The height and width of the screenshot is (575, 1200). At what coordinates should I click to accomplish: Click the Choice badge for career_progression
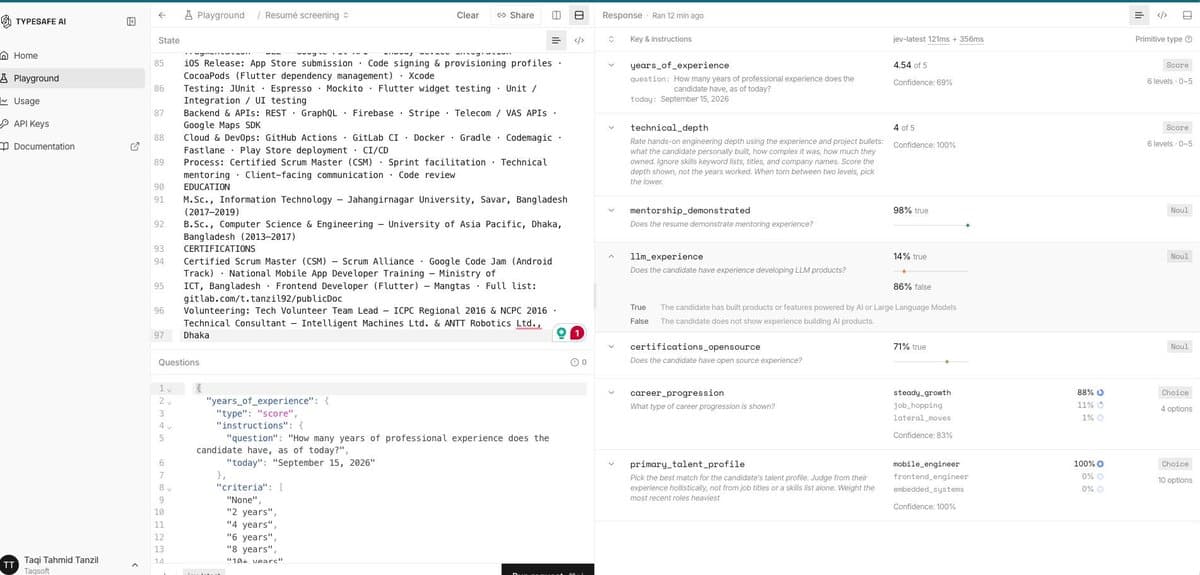(1175, 393)
